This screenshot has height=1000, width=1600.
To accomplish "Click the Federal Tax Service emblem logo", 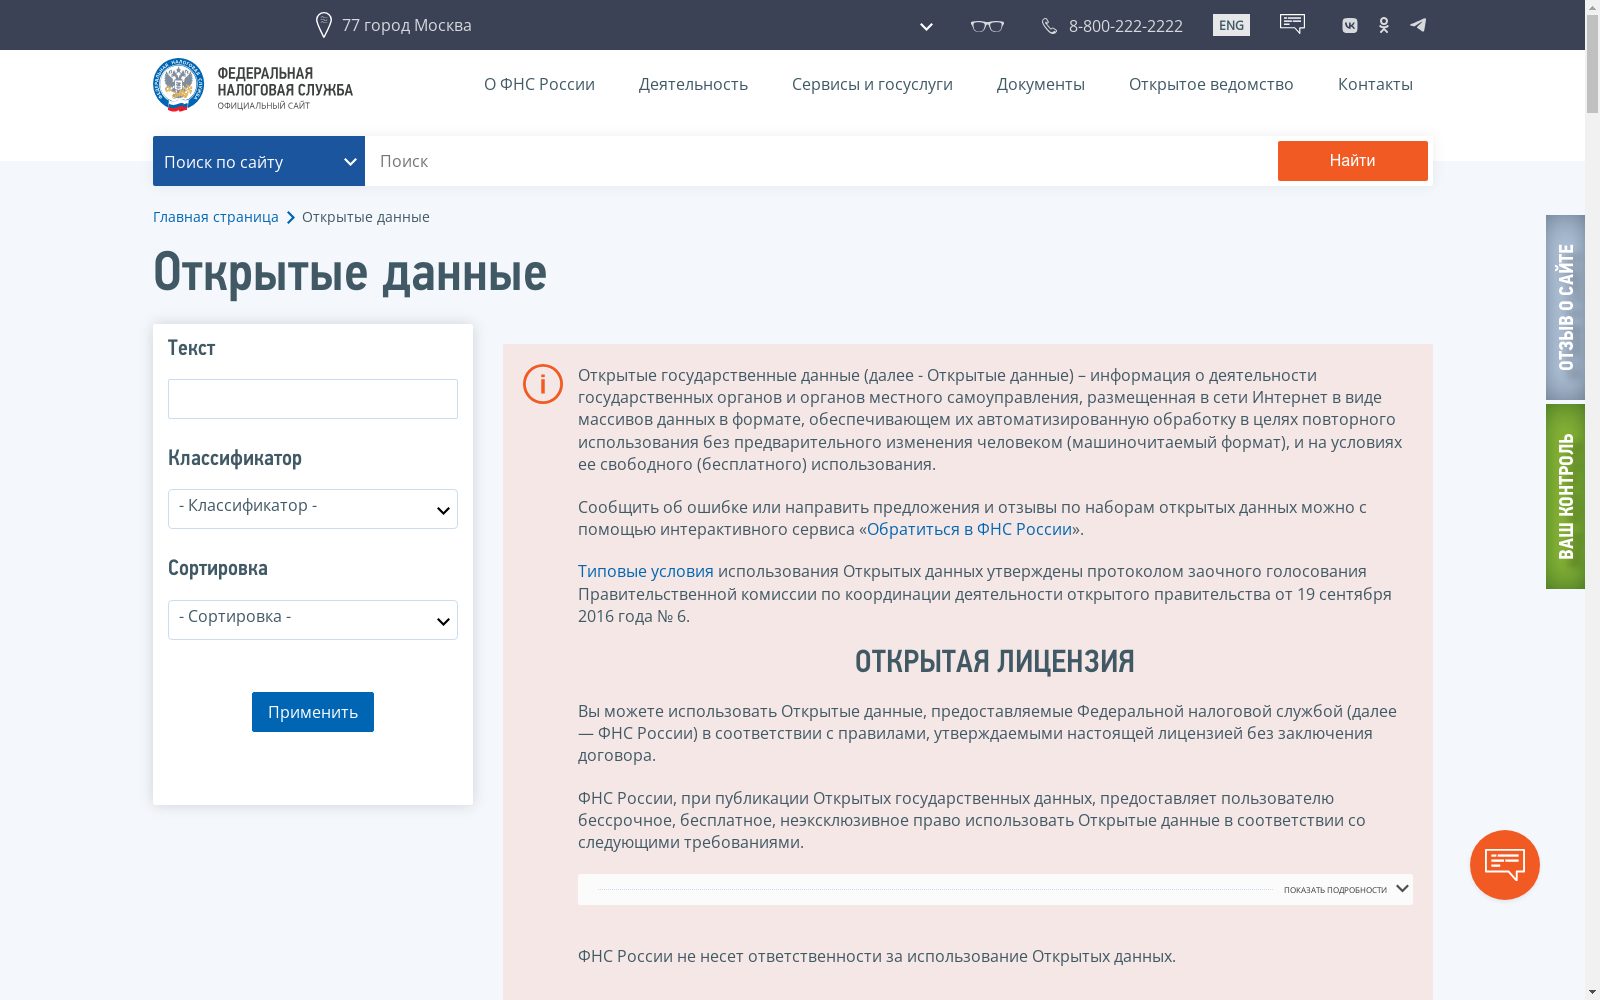I will coord(178,85).
